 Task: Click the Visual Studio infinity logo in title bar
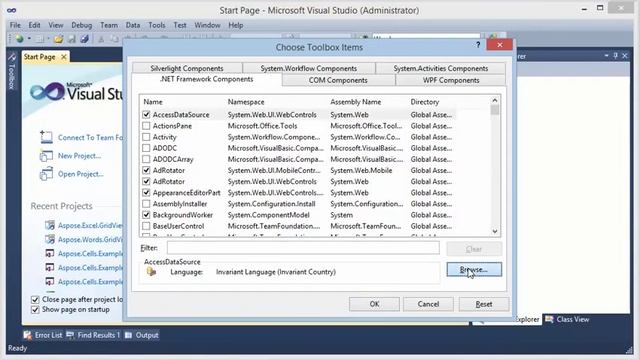(x=11, y=11)
